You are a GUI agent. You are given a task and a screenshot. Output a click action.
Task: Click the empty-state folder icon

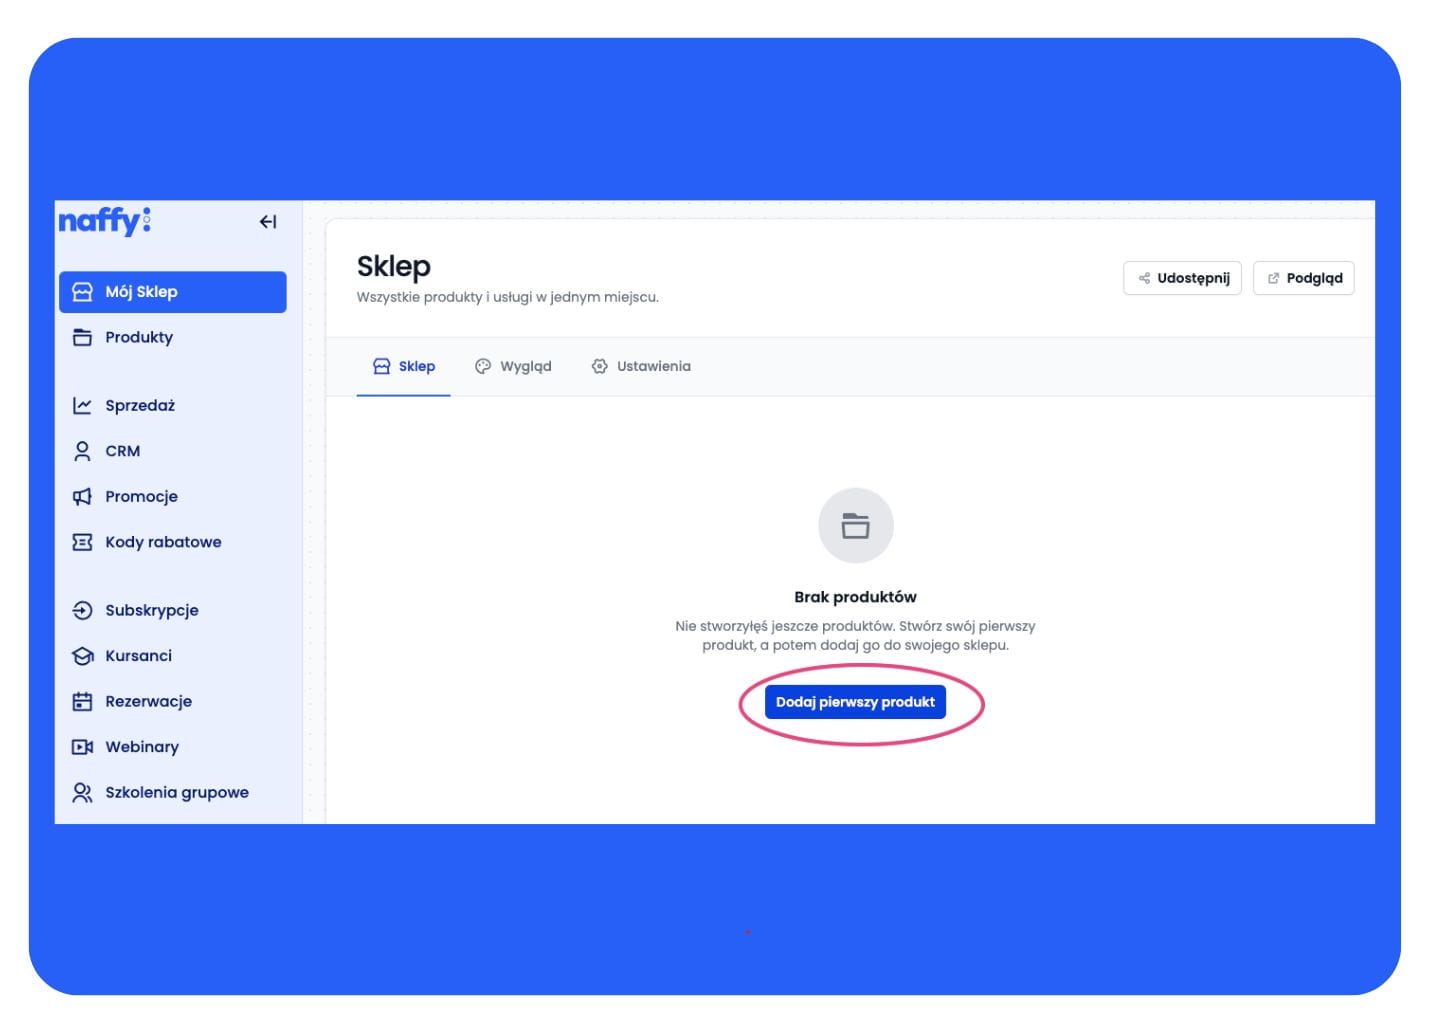[x=855, y=526]
